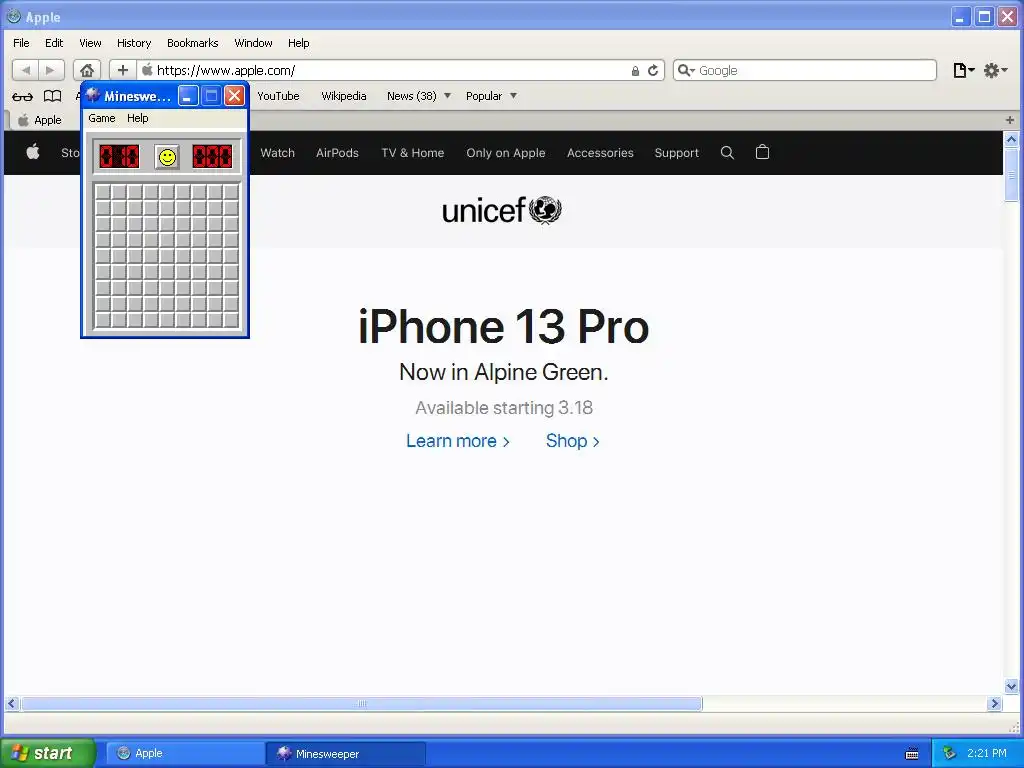Expand the News (38) bookmarks dropdown
The image size is (1024, 768).
[x=447, y=96]
